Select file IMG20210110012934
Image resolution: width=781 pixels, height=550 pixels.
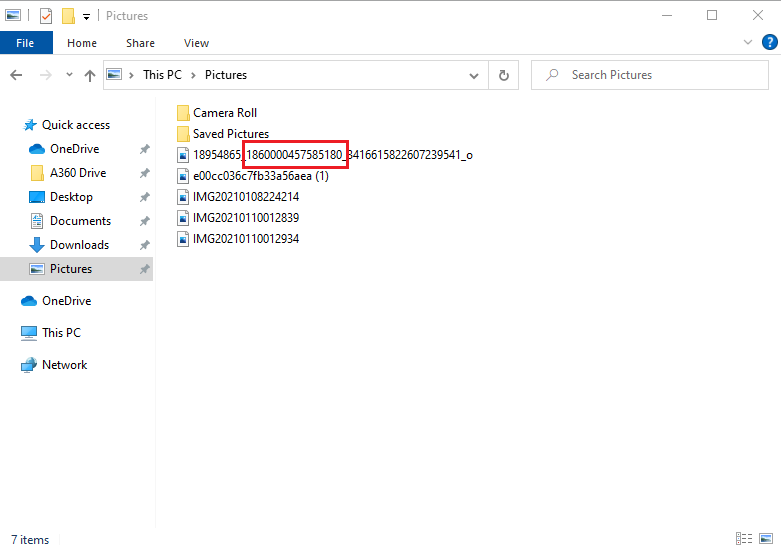click(x=246, y=239)
